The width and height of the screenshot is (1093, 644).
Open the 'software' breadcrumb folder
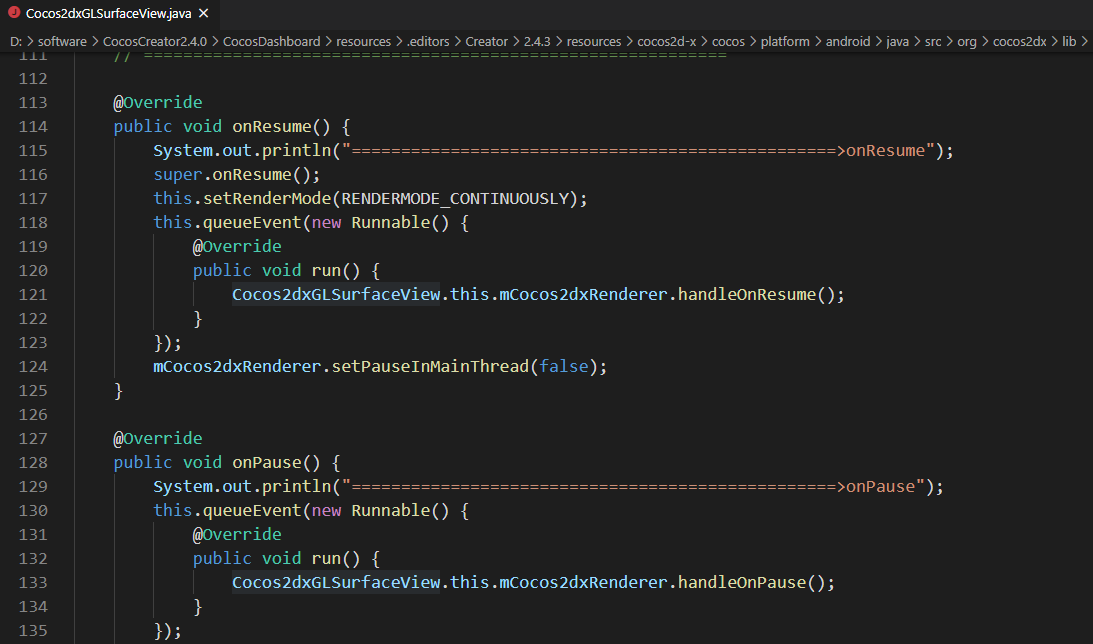click(62, 42)
